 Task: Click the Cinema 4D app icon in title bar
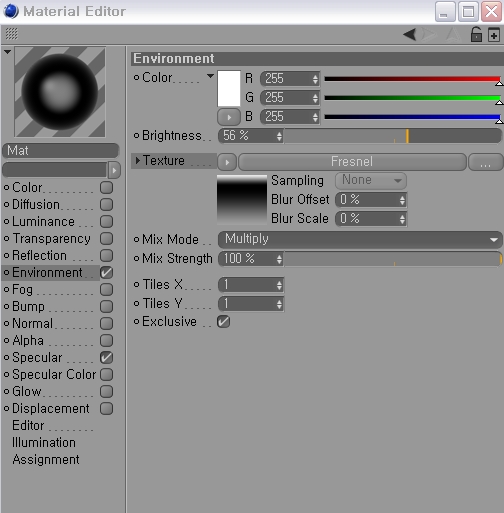pos(11,11)
